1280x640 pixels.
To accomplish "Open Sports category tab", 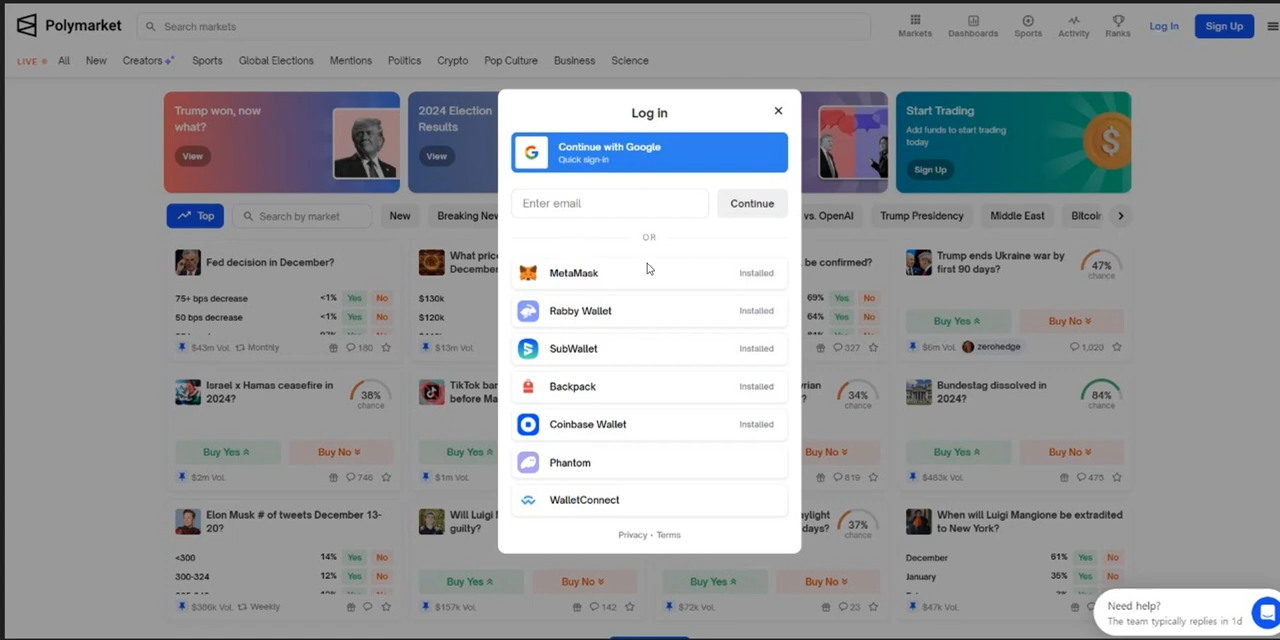I will pyautogui.click(x=207, y=61).
